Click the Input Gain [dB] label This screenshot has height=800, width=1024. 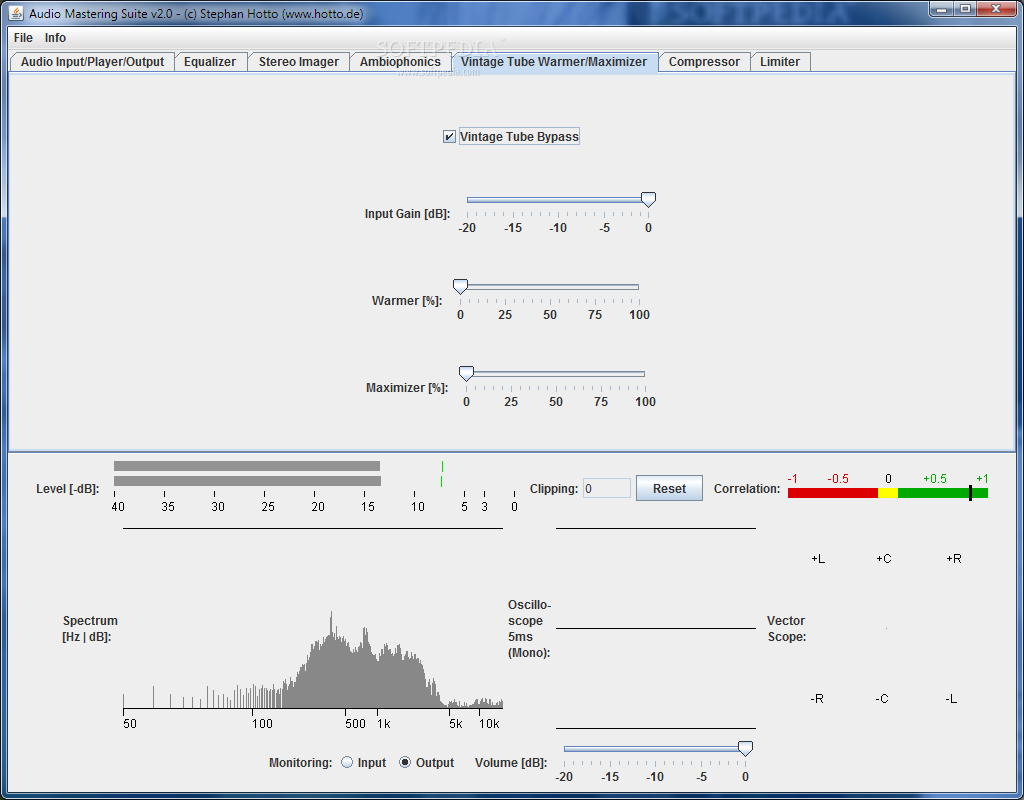pyautogui.click(x=408, y=214)
